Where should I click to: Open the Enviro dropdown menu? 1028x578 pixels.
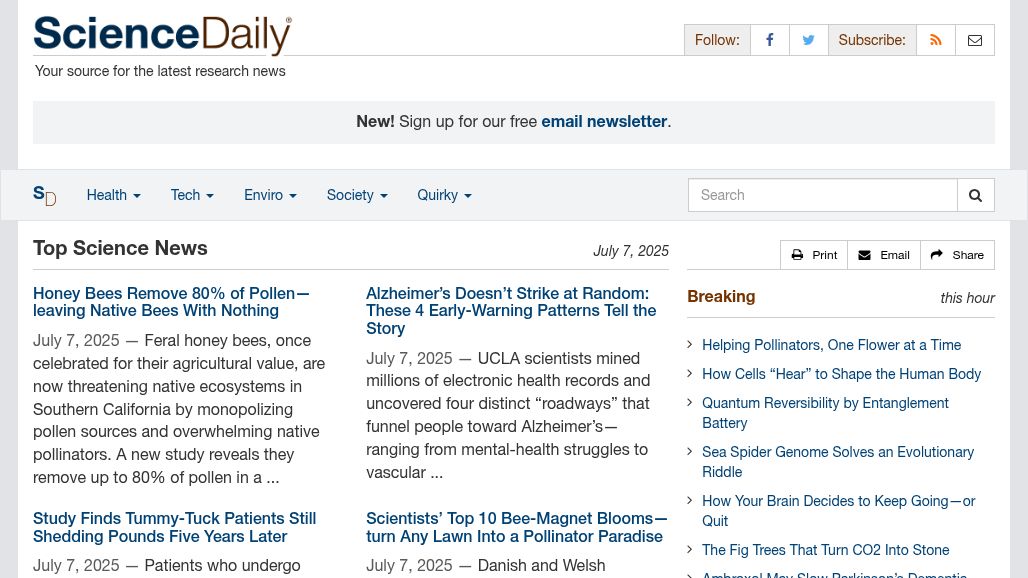pos(270,195)
